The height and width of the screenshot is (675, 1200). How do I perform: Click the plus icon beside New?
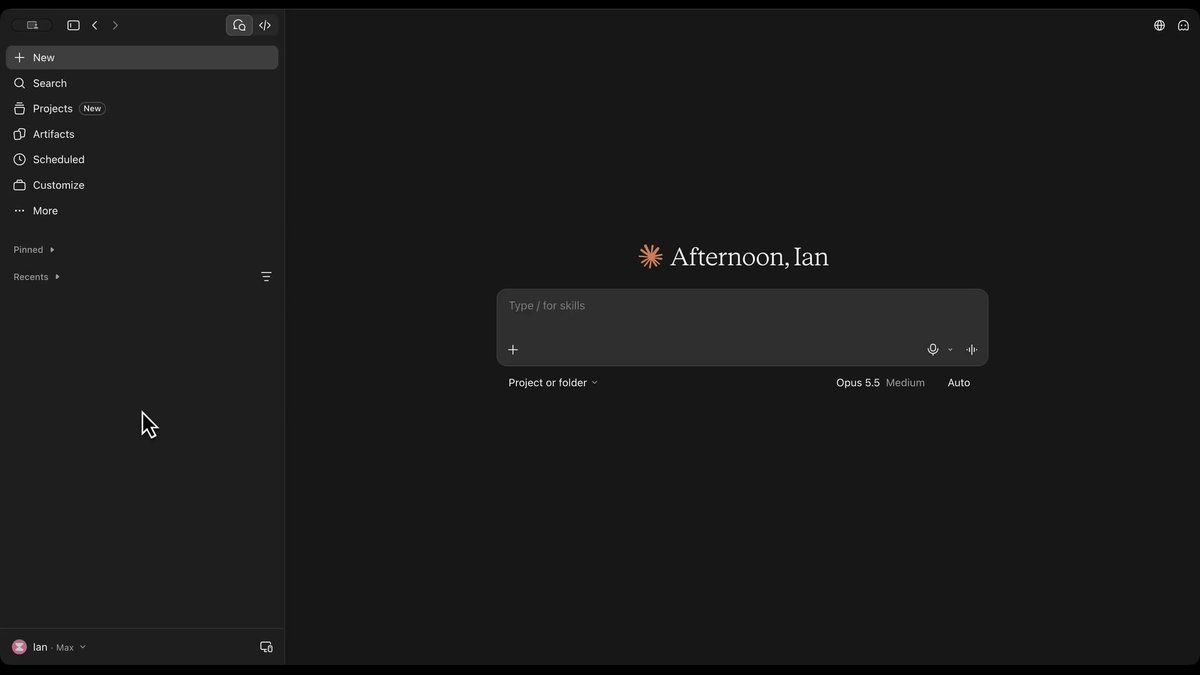19,58
